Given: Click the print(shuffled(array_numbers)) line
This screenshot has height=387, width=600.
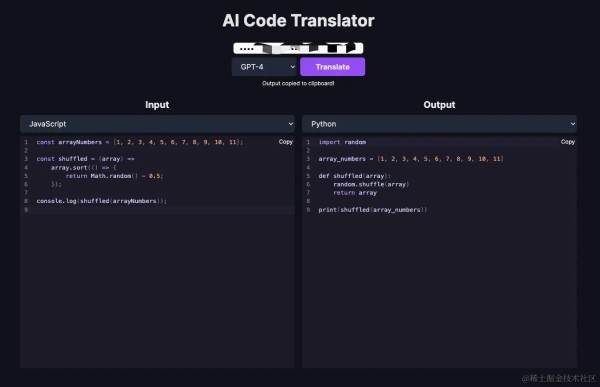Looking at the screenshot, I should click(x=373, y=210).
